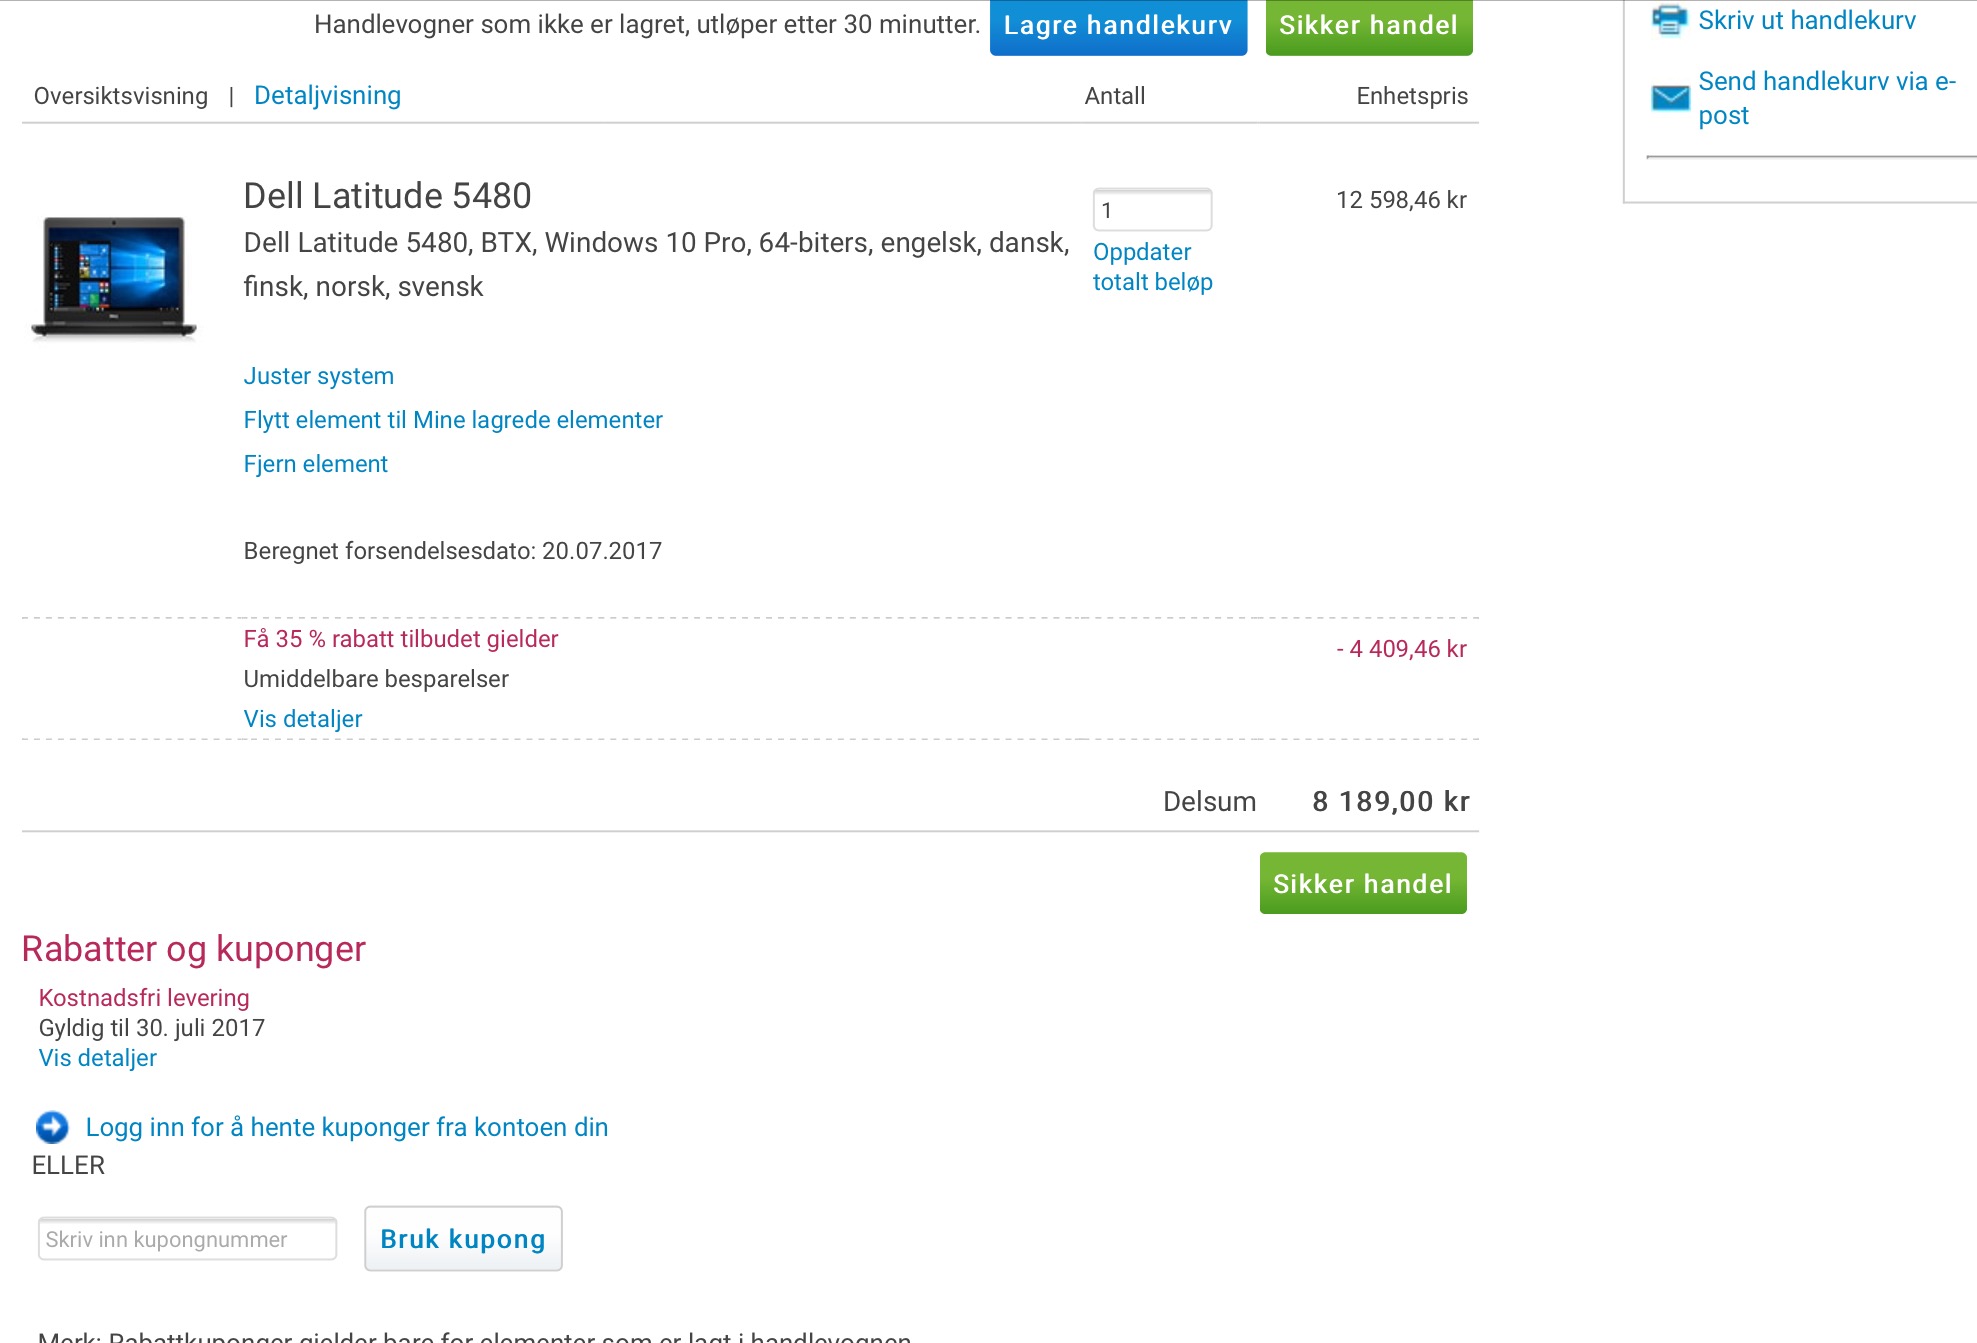Open the Send handlekurv via e-post link
Image resolution: width=1977 pixels, height=1343 pixels.
pyautogui.click(x=1826, y=98)
